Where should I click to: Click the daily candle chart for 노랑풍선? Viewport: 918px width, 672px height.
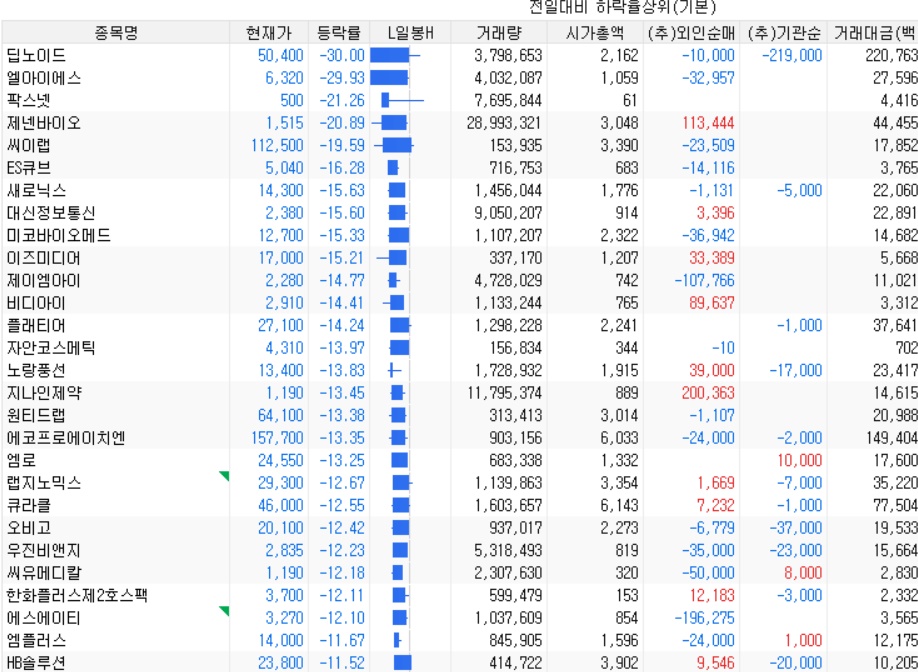395,371
